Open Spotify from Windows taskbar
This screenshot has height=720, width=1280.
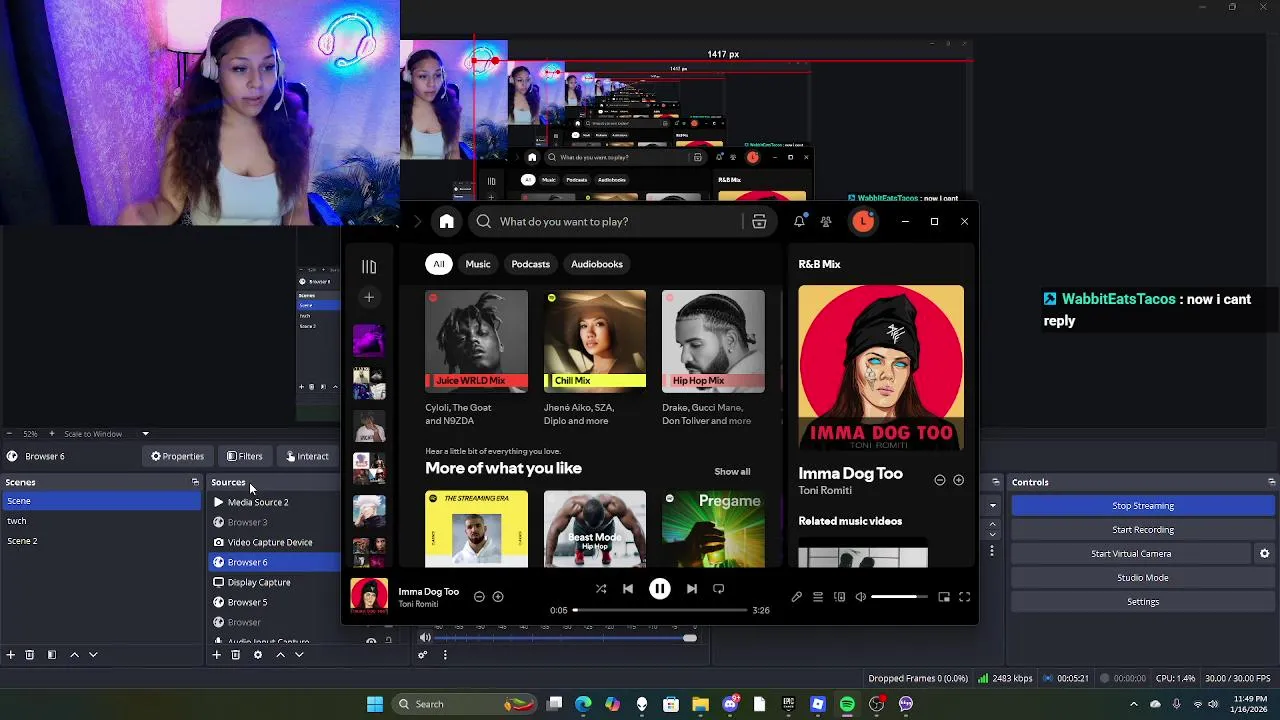click(847, 704)
